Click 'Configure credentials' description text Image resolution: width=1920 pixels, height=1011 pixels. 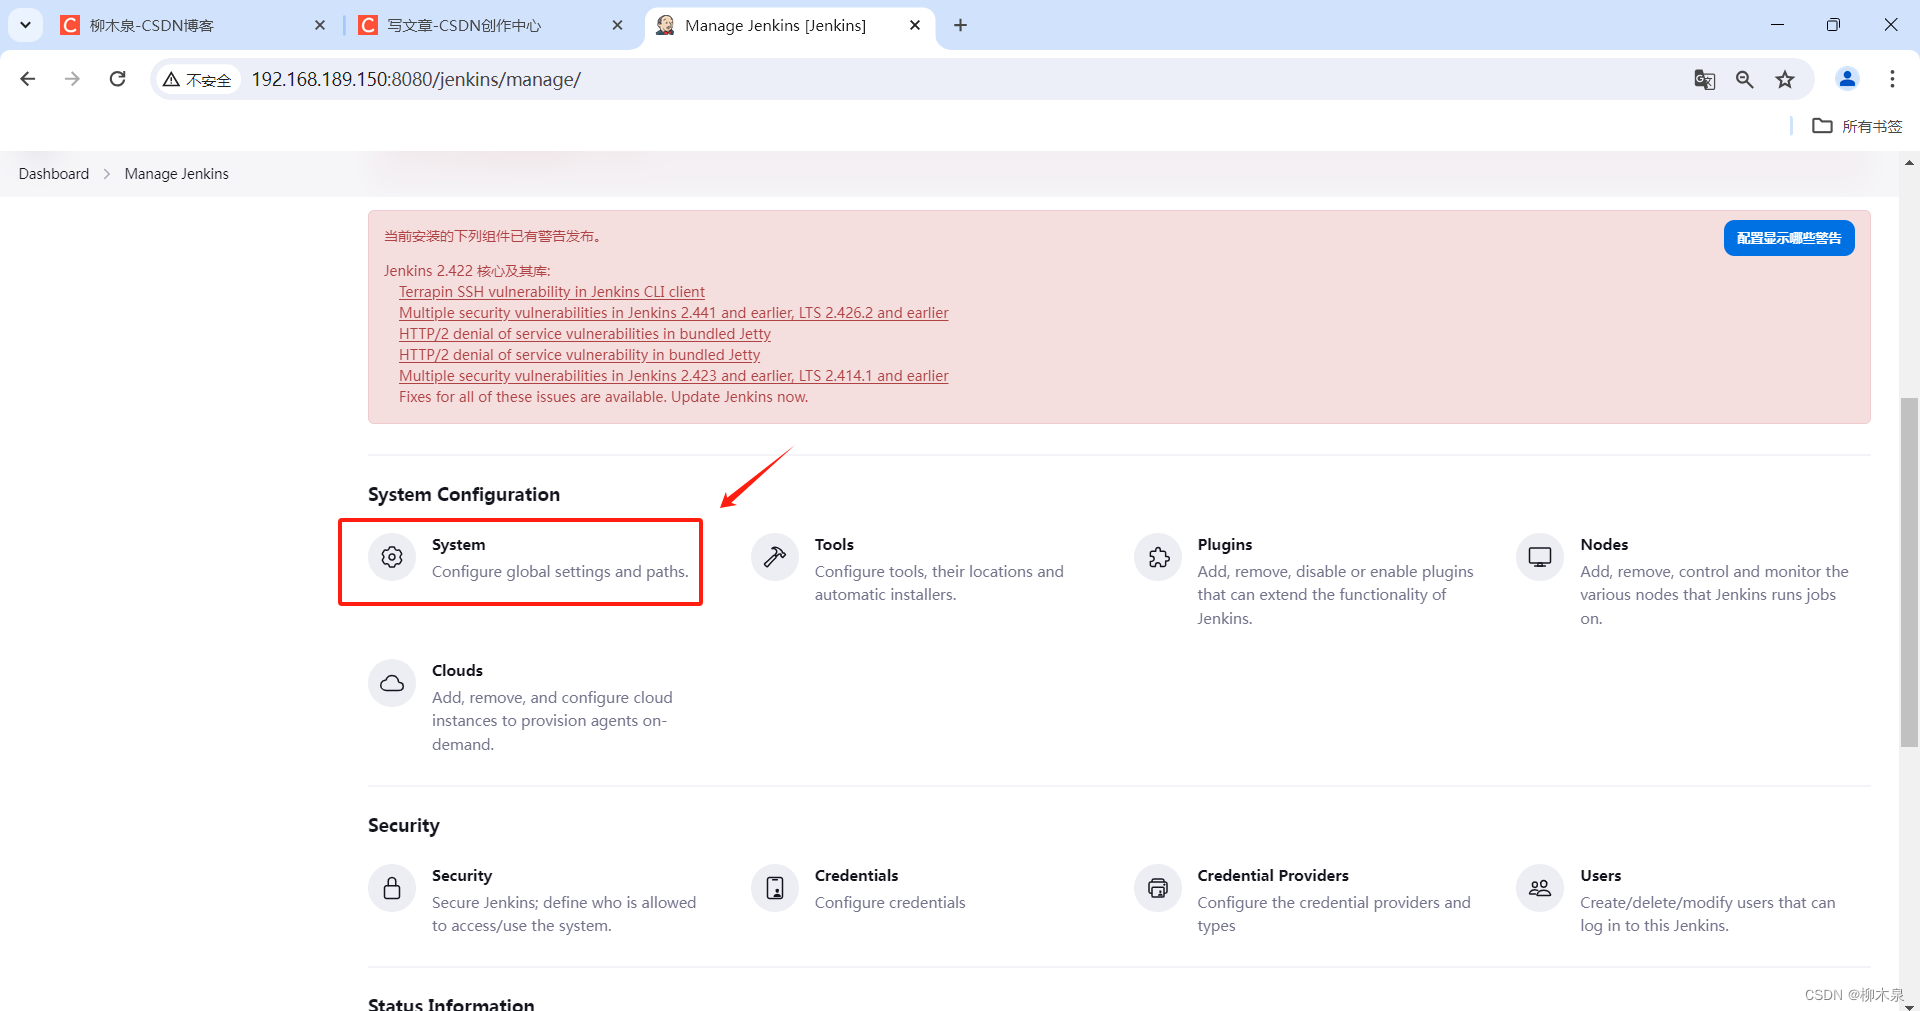(x=890, y=903)
